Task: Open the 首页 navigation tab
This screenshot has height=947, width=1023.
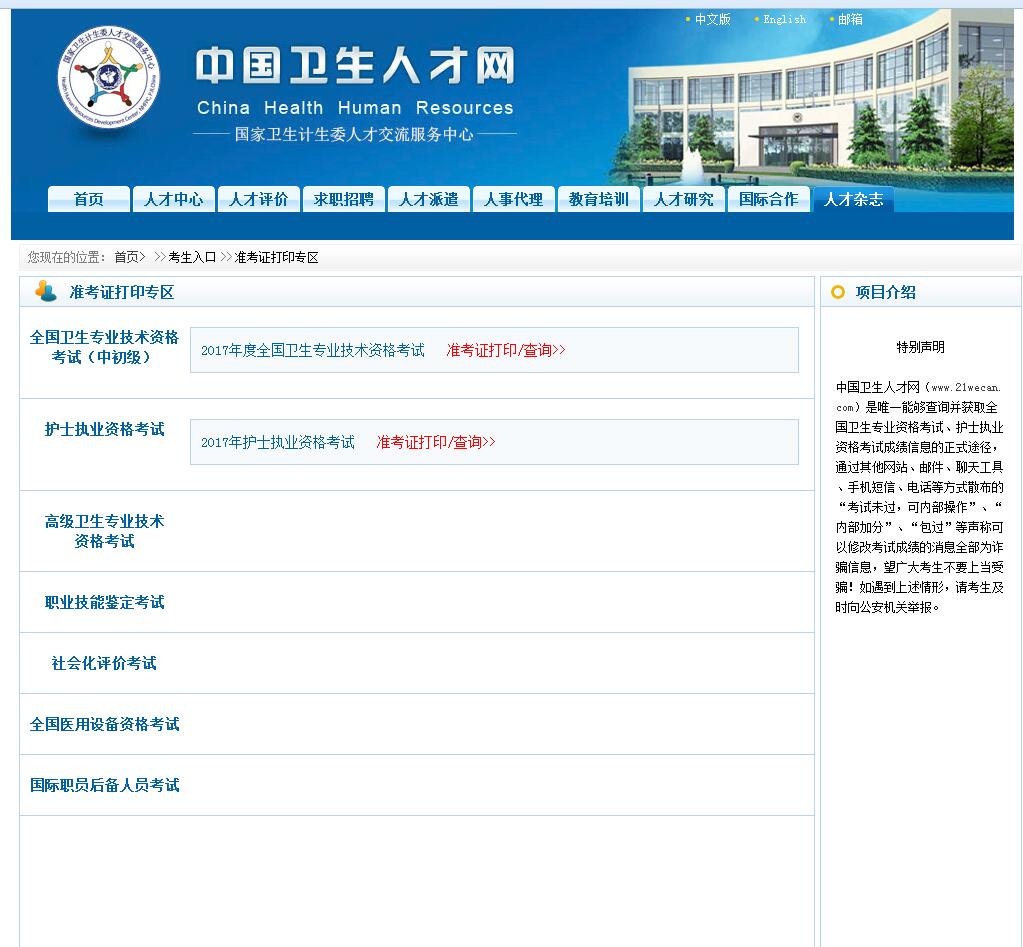Action: click(x=89, y=199)
